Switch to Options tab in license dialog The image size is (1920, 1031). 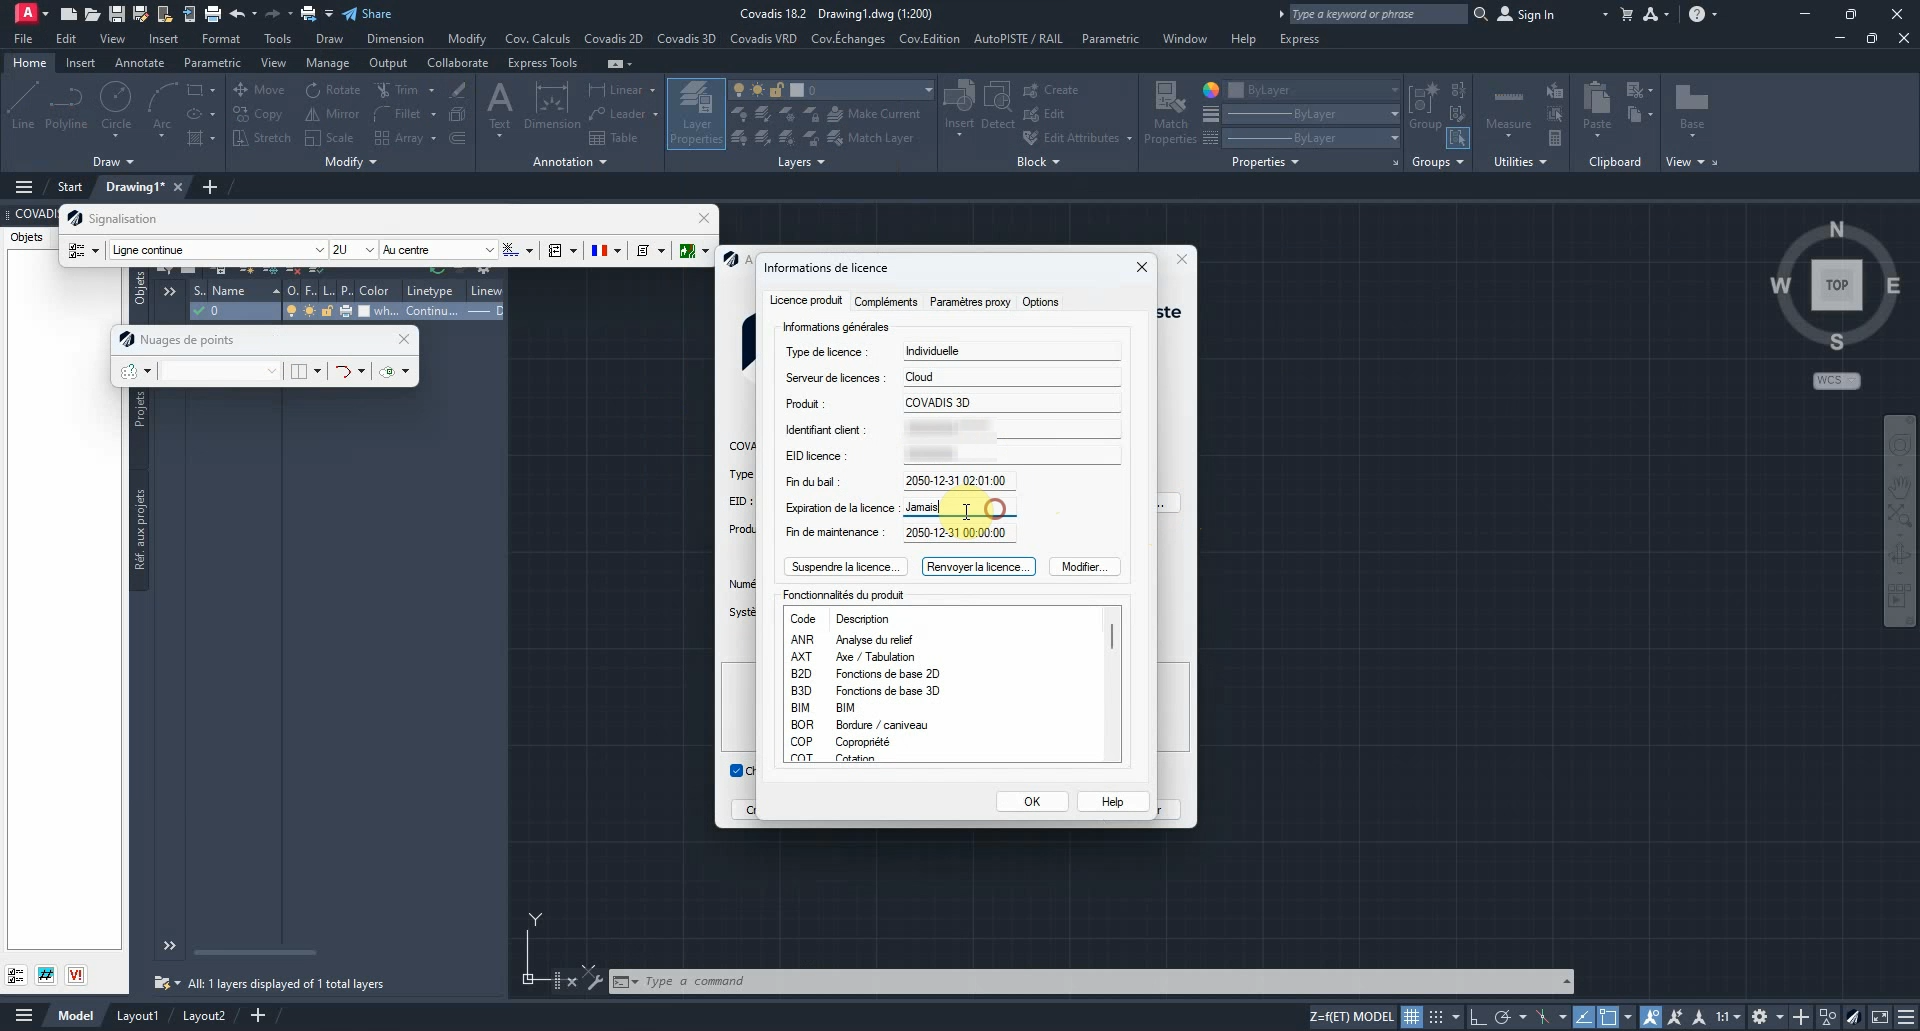(1040, 302)
